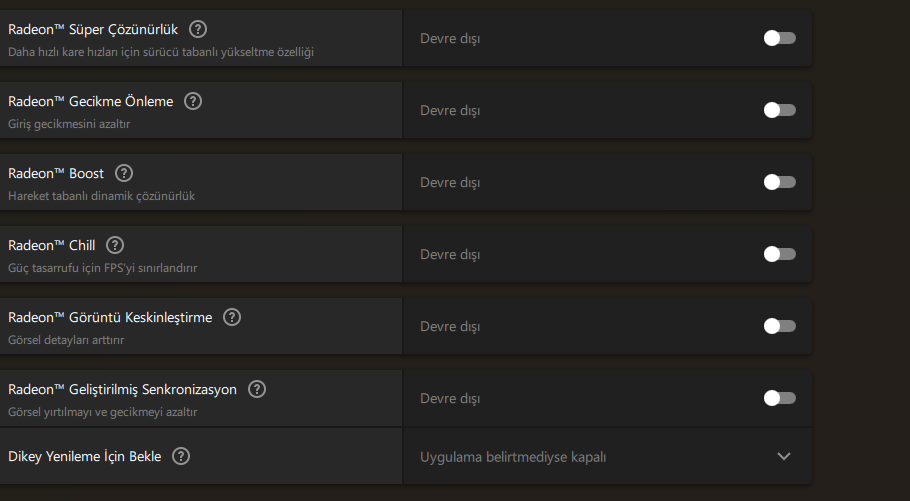Click 'Daha hızlı kare hızları' description text
Screen dimensions: 910x501
[x=161, y=52]
